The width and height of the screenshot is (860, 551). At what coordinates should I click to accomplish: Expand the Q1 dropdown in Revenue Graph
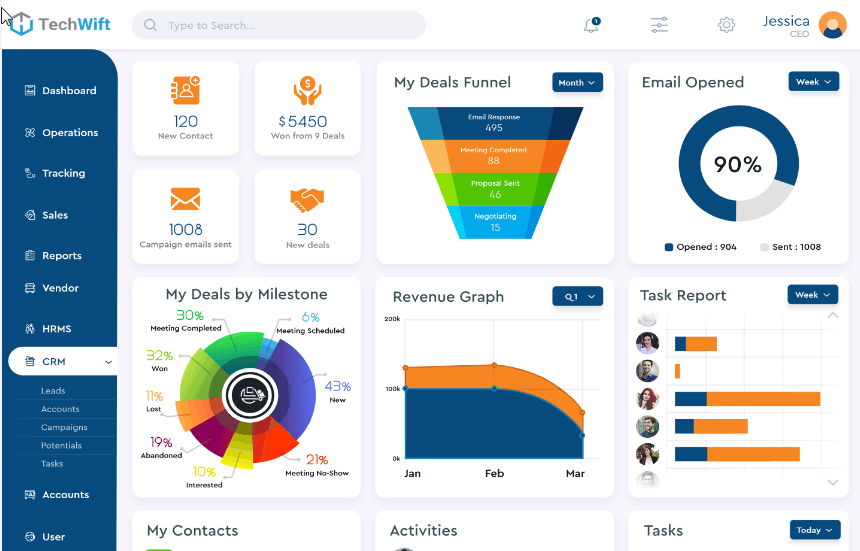[577, 296]
